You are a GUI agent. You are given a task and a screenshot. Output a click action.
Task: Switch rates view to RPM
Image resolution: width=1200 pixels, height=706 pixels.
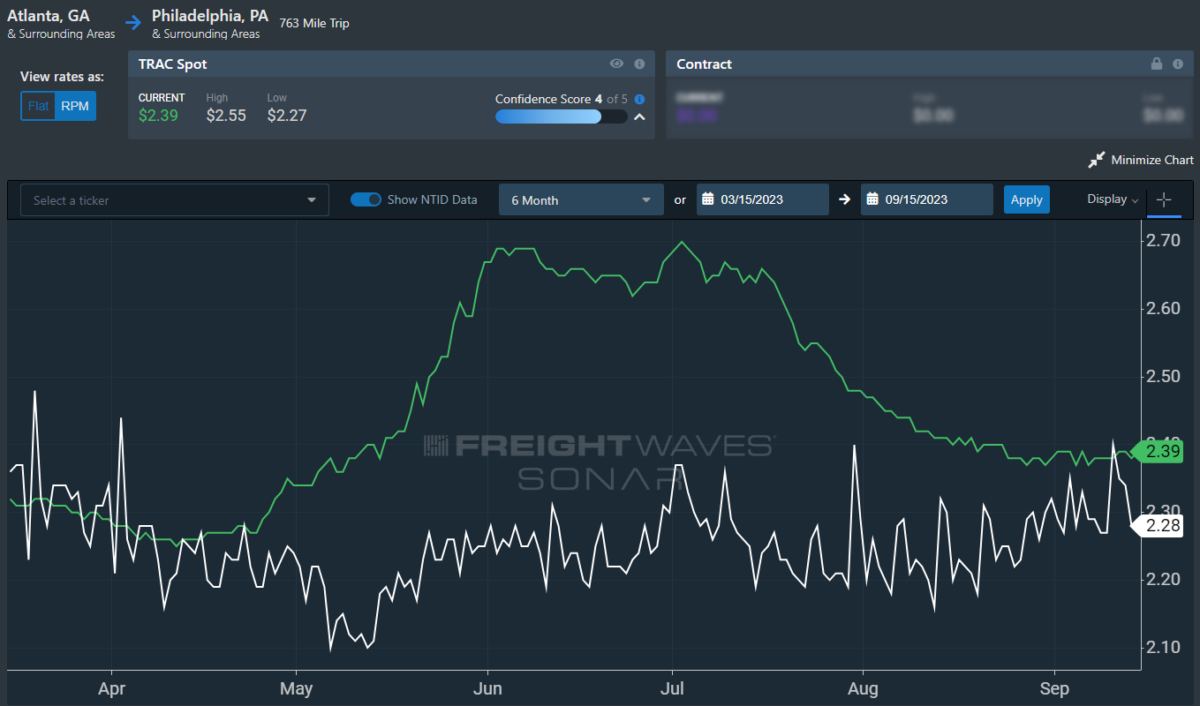coord(76,106)
